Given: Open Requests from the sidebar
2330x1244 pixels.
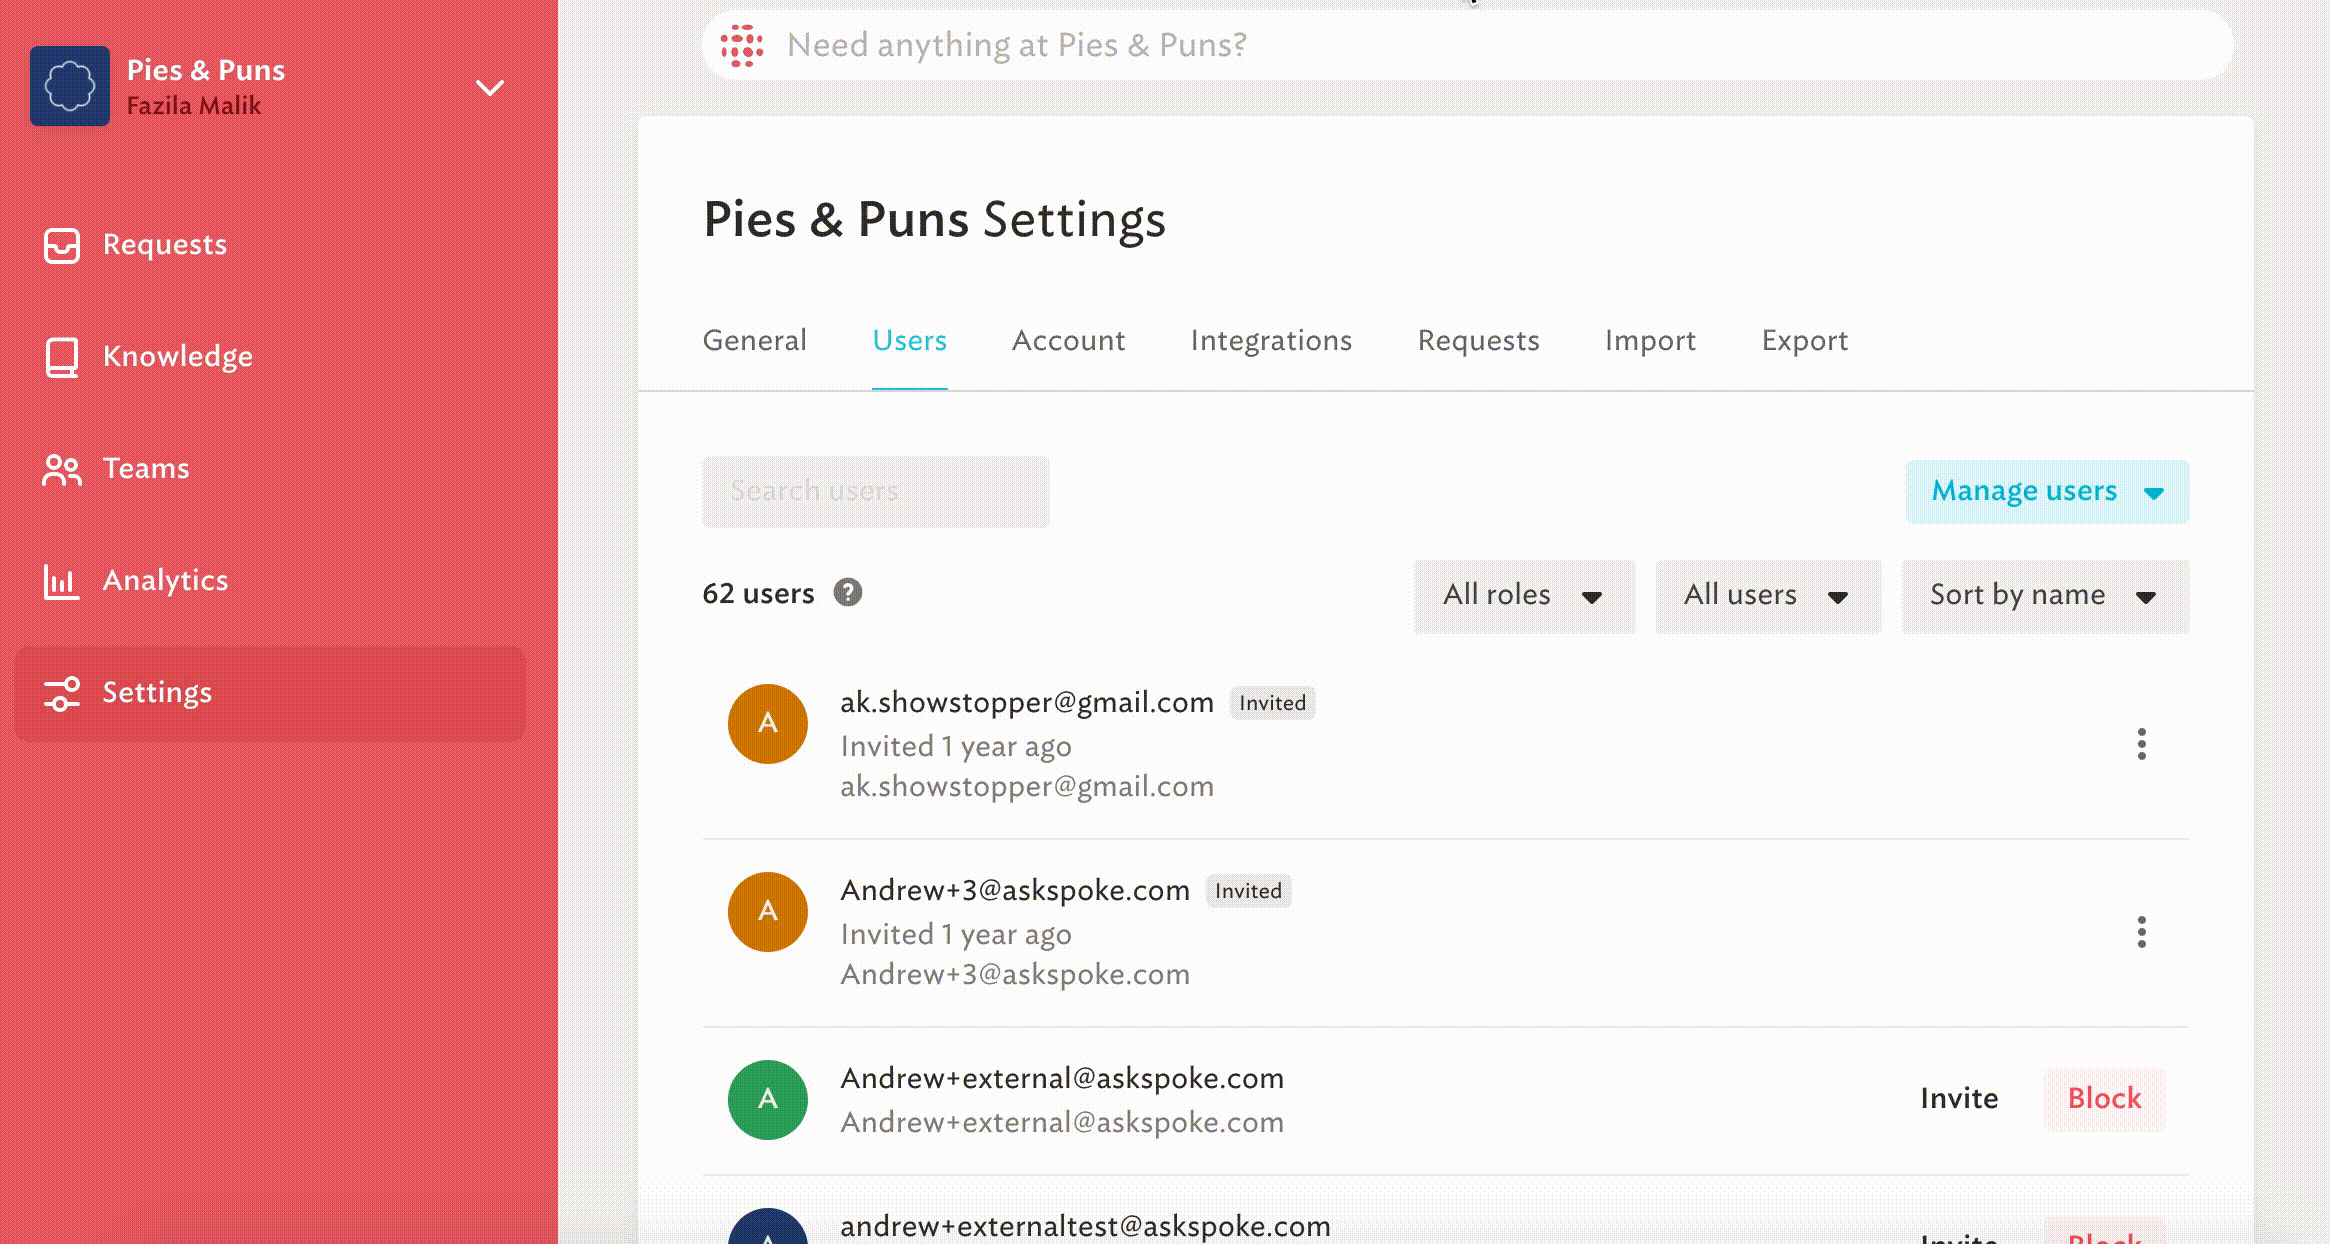Looking at the screenshot, I should point(270,245).
